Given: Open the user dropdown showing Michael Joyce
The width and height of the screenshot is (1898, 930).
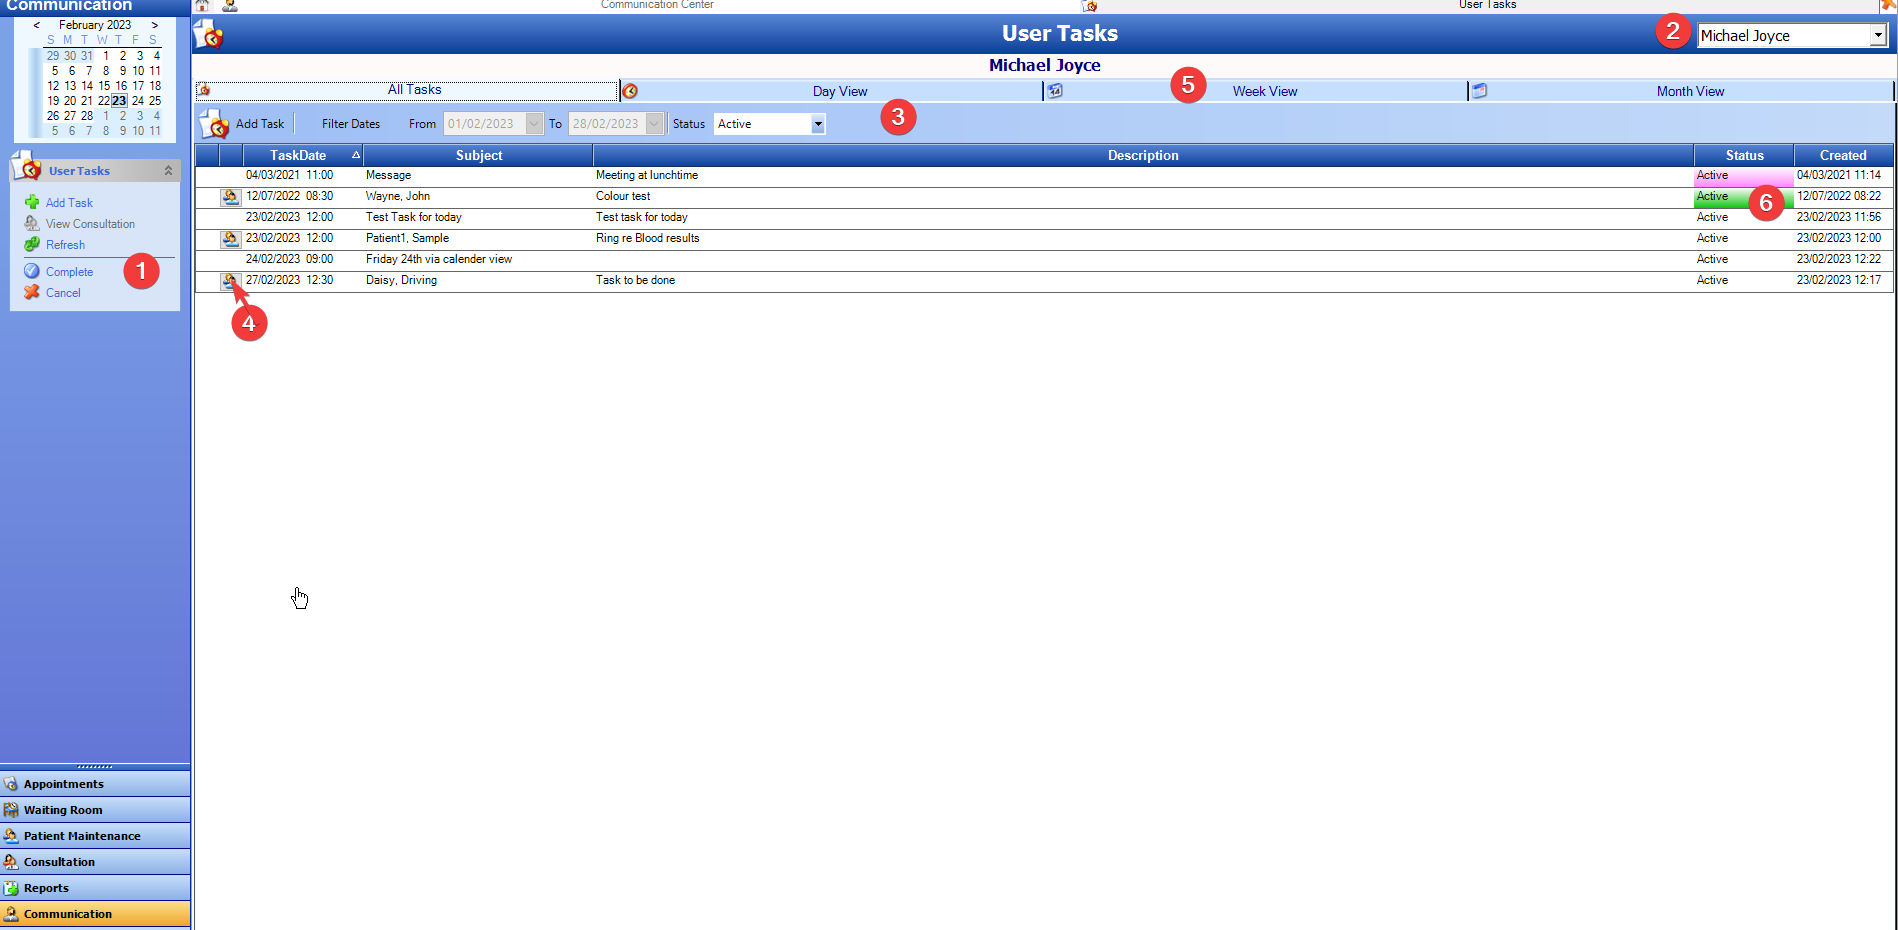Looking at the screenshot, I should tap(1877, 36).
